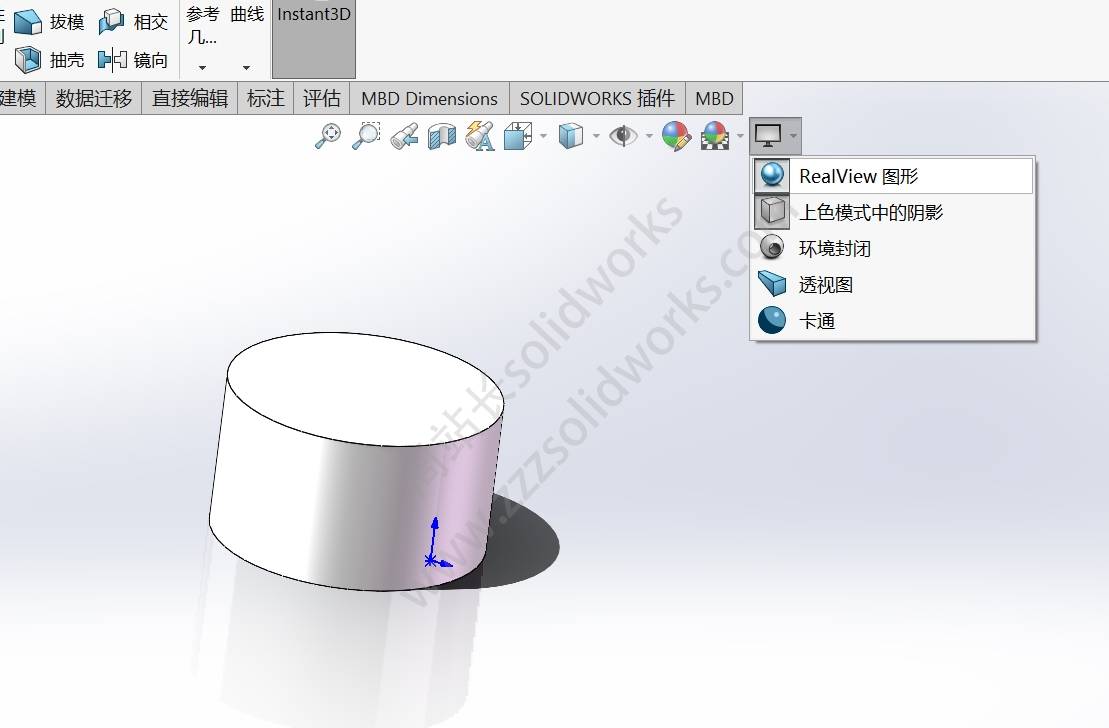This screenshot has width=1109, height=728.
Task: Open the hide/show items eye dropdown
Action: (649, 136)
